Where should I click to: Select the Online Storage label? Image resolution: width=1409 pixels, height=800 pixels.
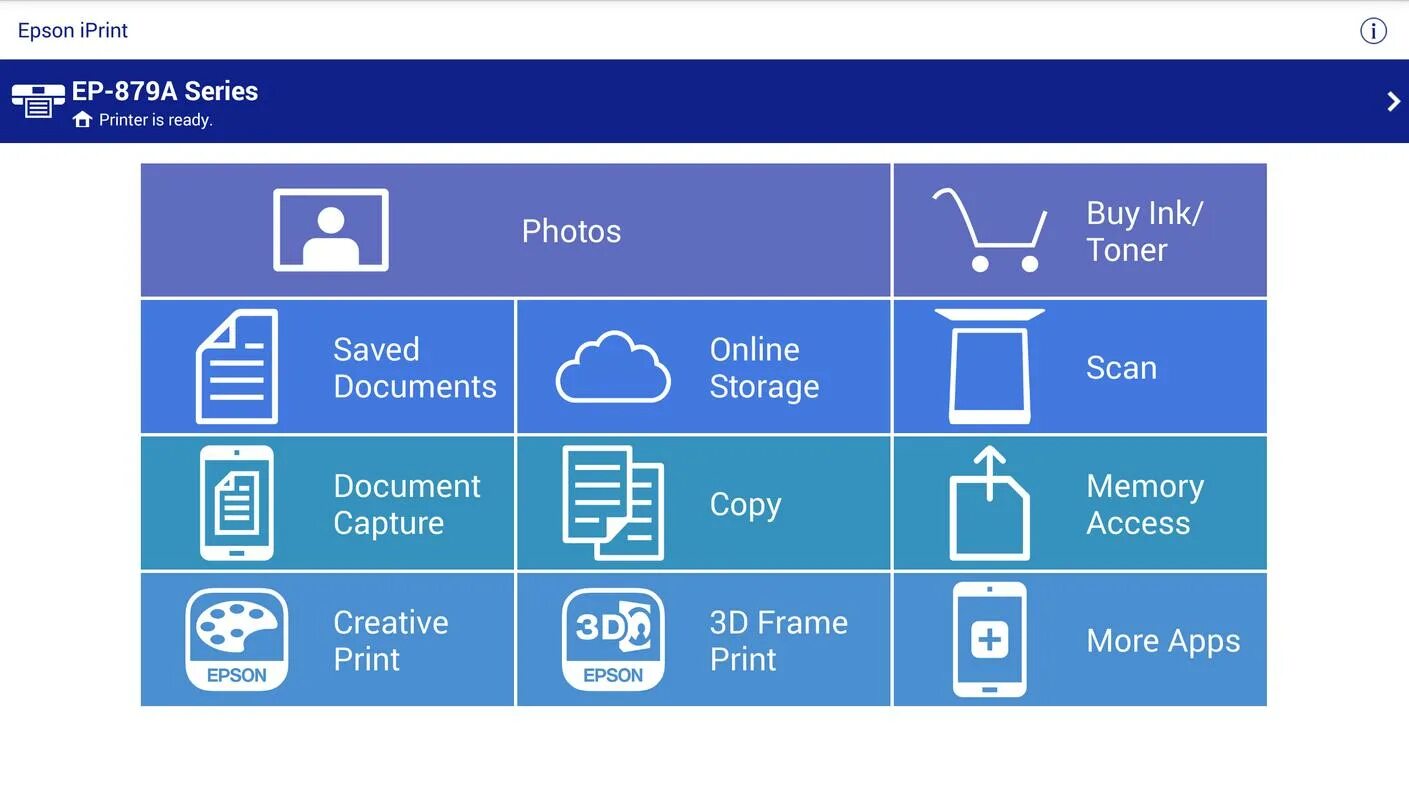click(764, 368)
